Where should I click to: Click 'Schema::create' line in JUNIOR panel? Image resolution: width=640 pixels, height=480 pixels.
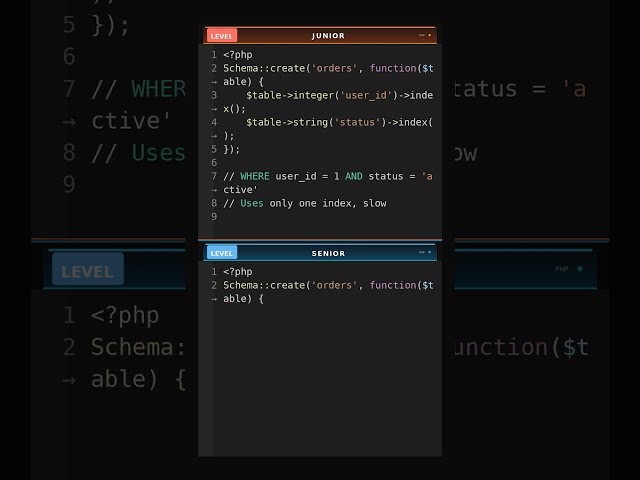click(328, 68)
